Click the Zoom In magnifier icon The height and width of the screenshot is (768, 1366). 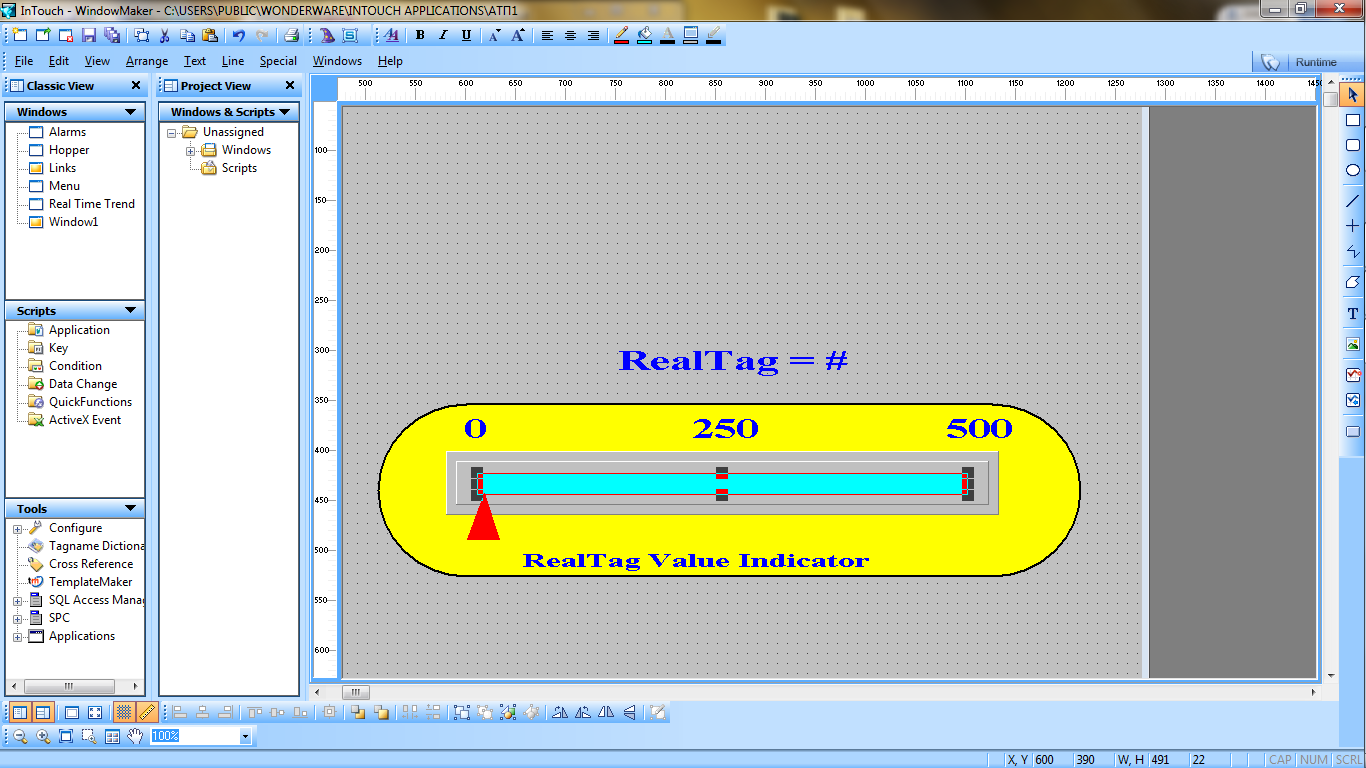coord(43,736)
